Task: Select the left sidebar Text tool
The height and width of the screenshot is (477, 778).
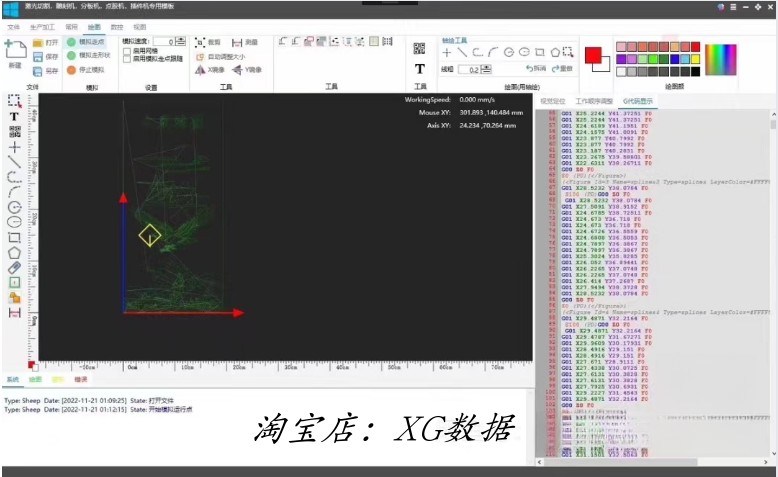Action: pyautogui.click(x=14, y=117)
